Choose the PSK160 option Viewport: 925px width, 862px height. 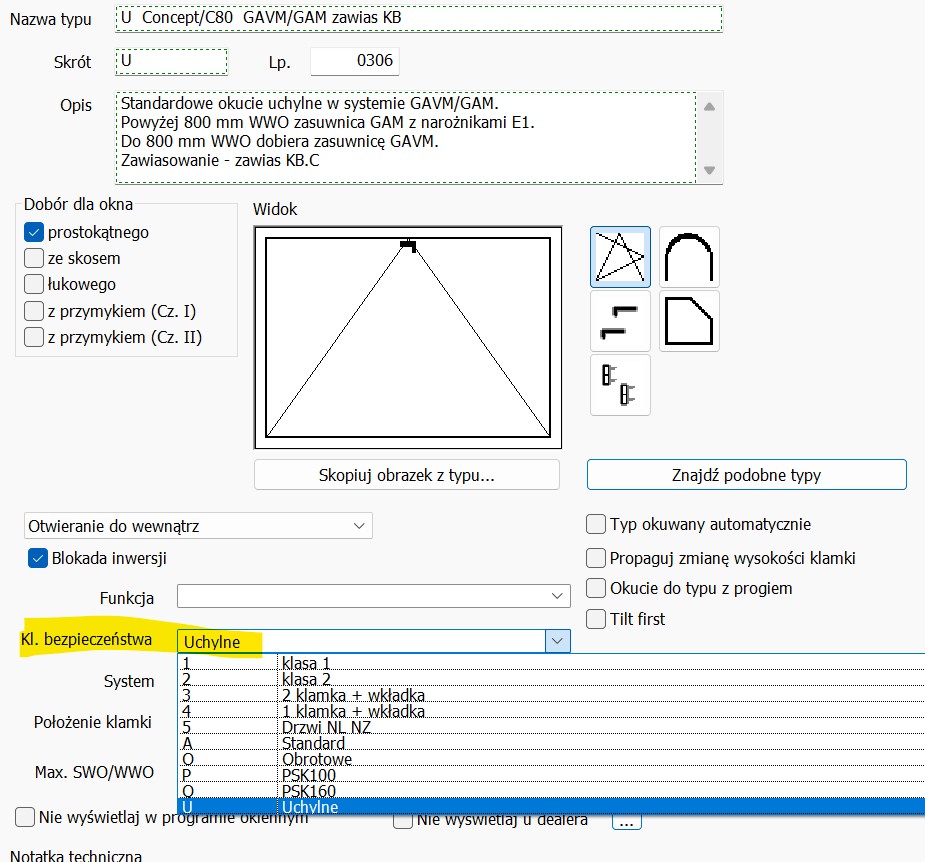(551, 791)
